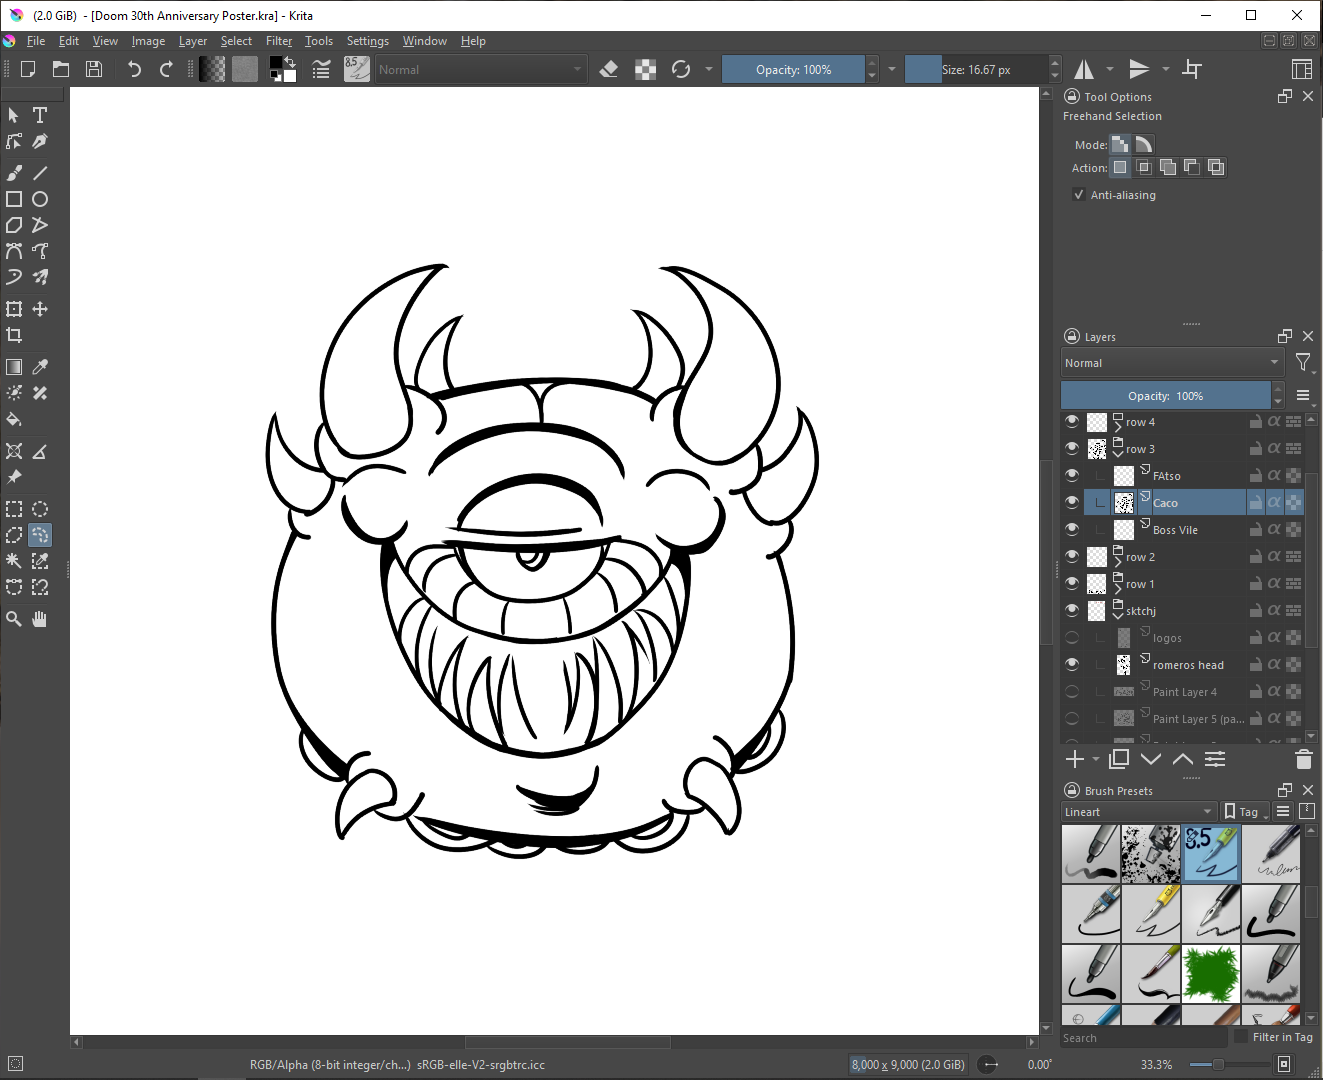Select the Fill bucket tool
This screenshot has width=1323, height=1080.
click(x=14, y=419)
